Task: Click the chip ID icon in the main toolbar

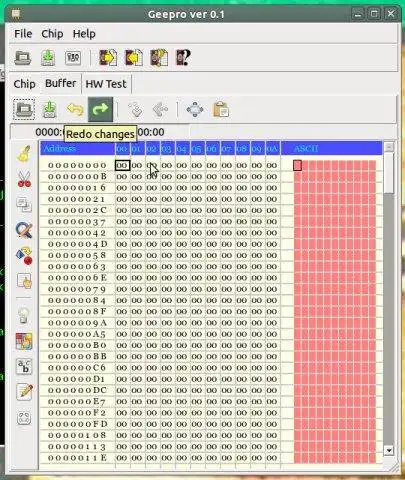Action: click(73, 58)
